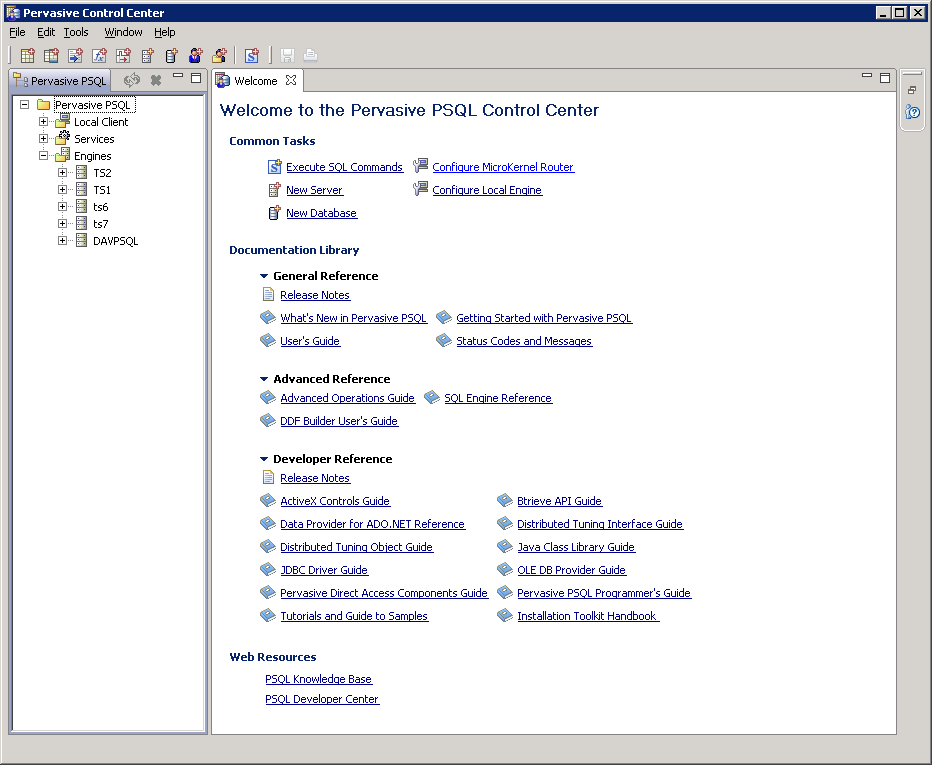Click book icon beside User's Guide
Screen dimensions: 932x765
click(x=267, y=340)
